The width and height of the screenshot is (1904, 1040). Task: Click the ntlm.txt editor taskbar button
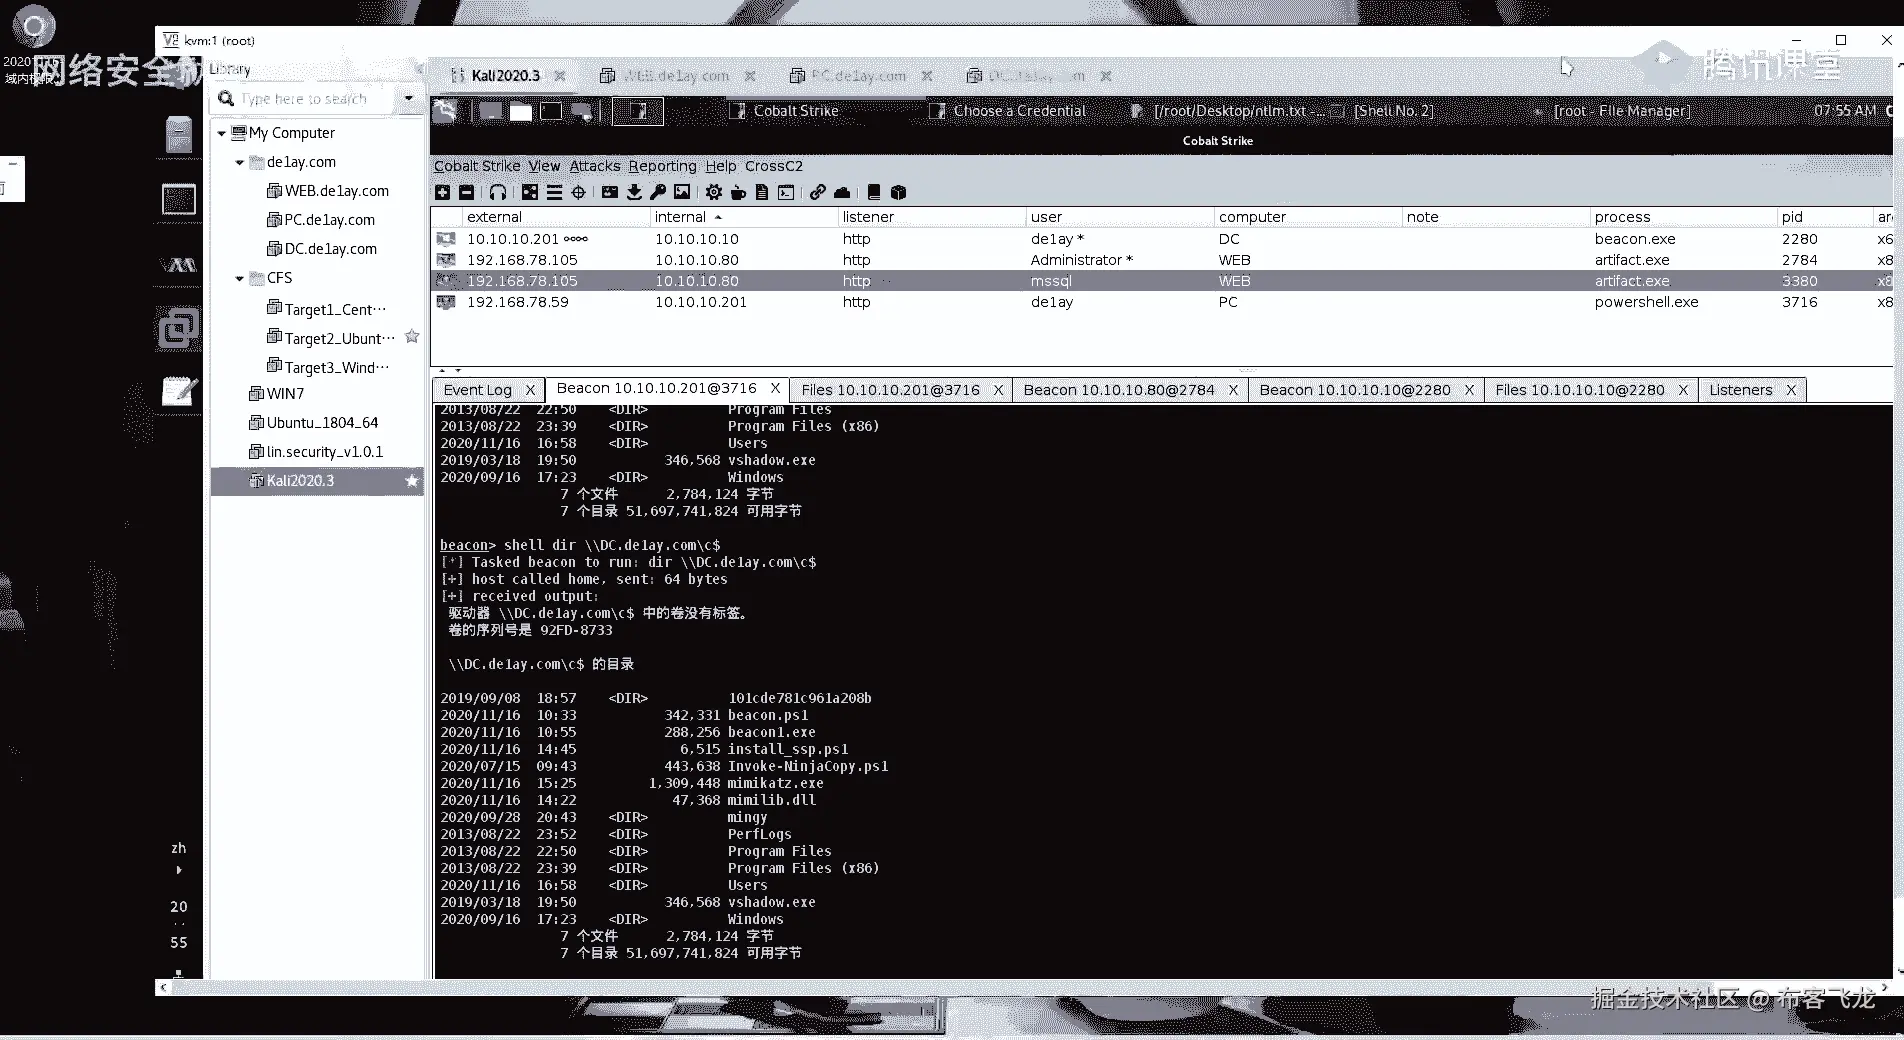click(1228, 111)
